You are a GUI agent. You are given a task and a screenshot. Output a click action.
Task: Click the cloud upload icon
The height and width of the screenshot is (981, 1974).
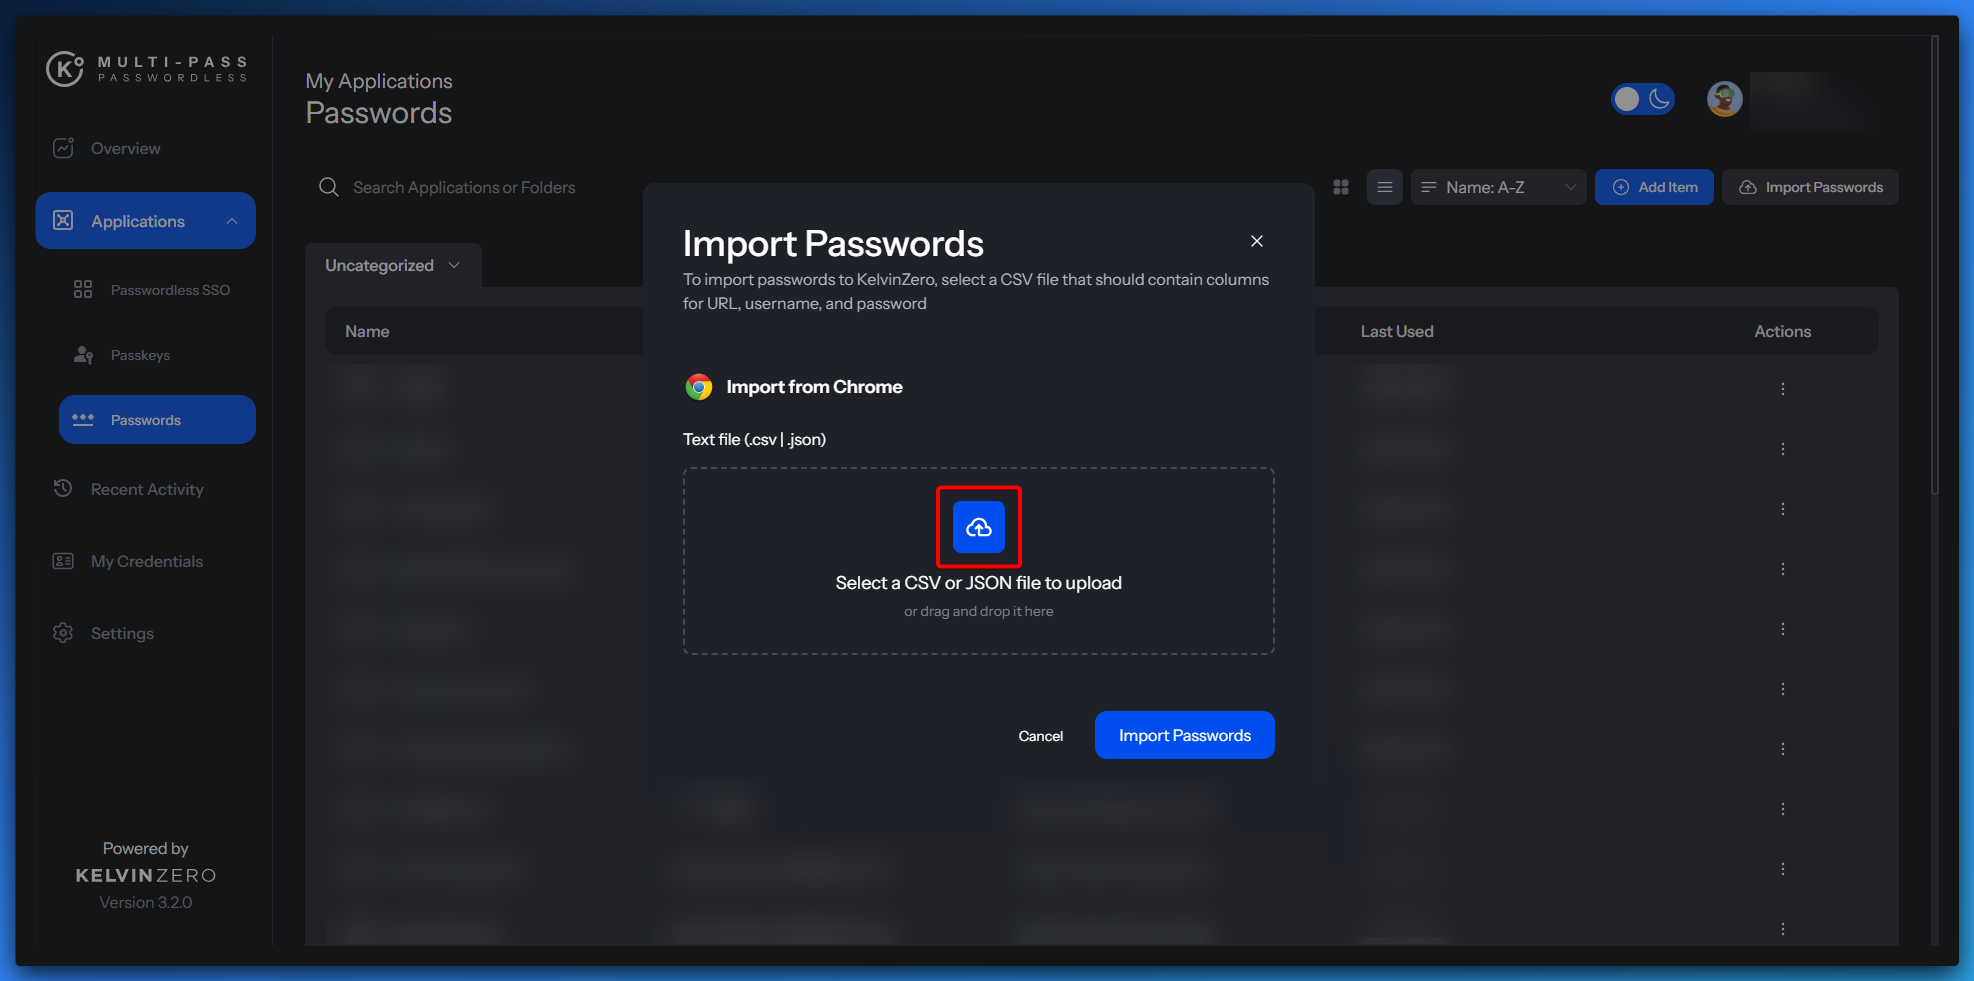pos(978,527)
